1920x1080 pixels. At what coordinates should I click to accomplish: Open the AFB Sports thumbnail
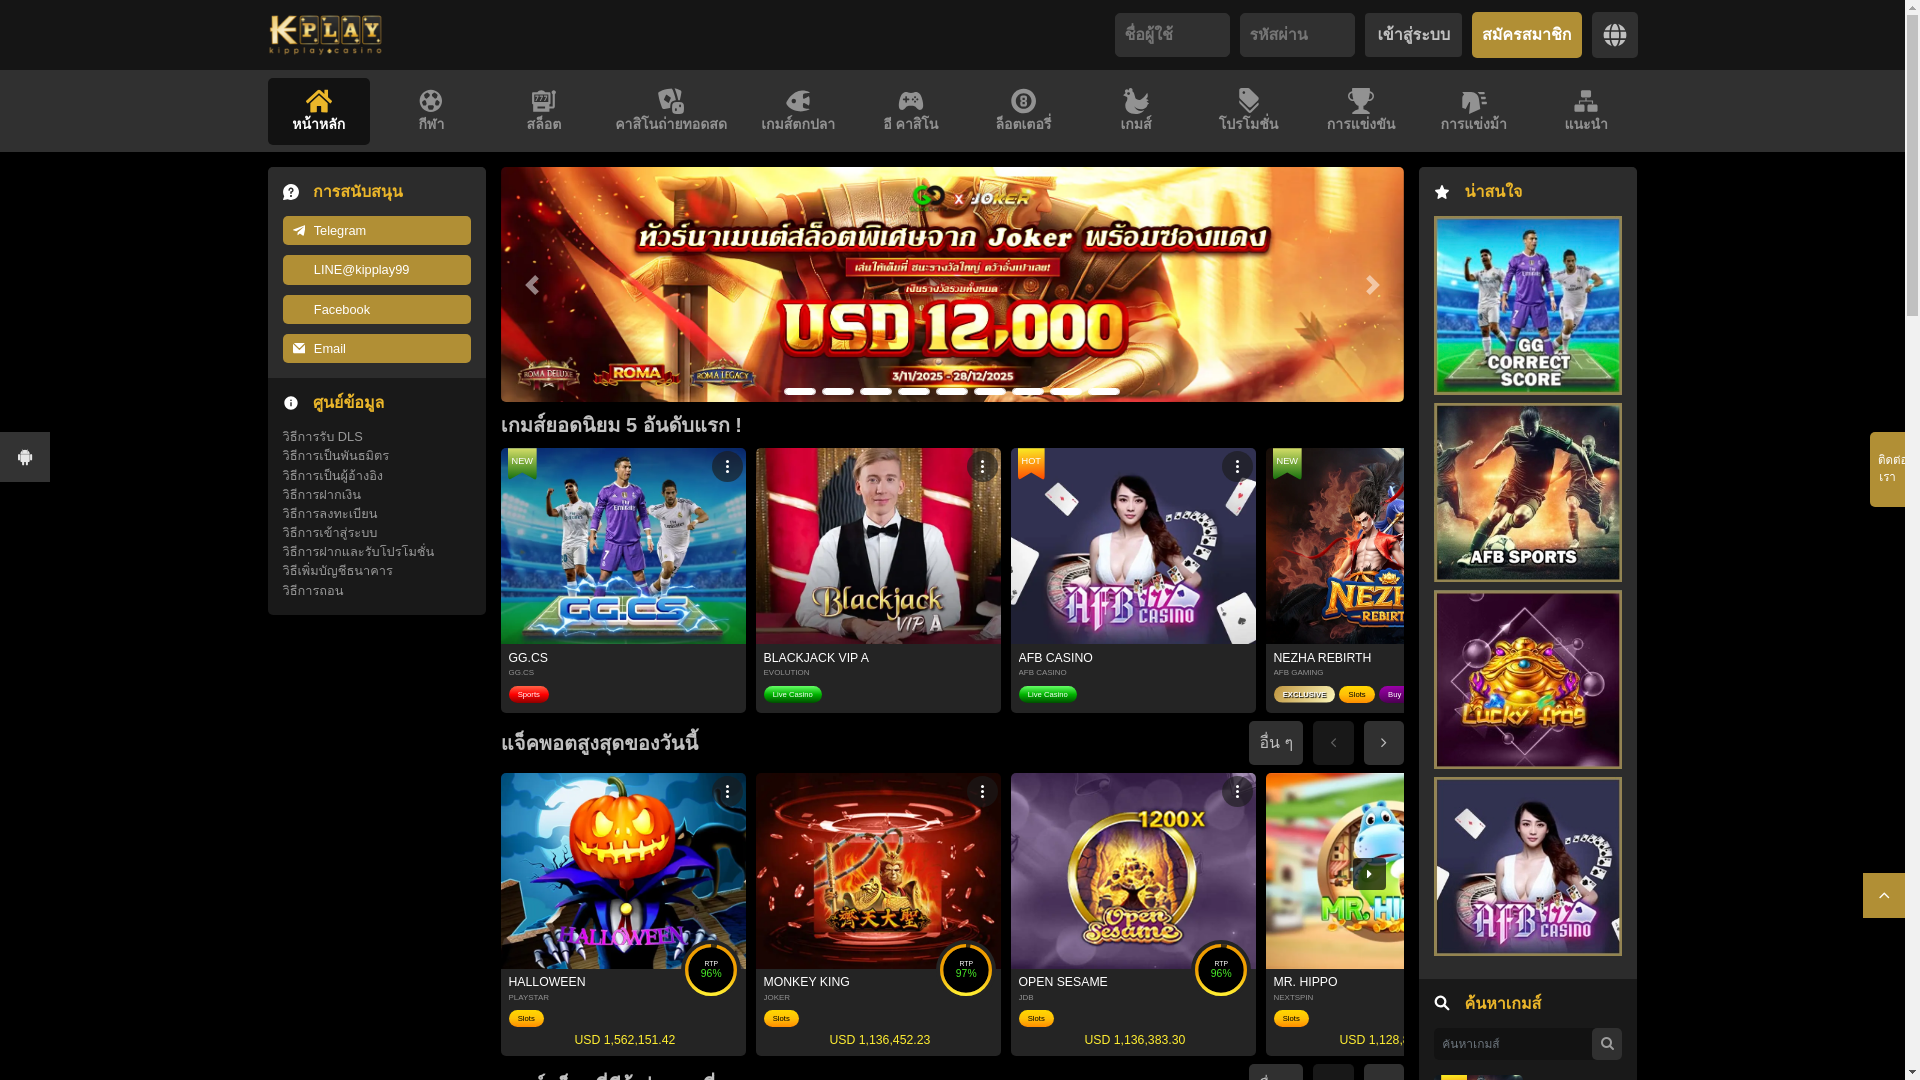pos(1527,492)
